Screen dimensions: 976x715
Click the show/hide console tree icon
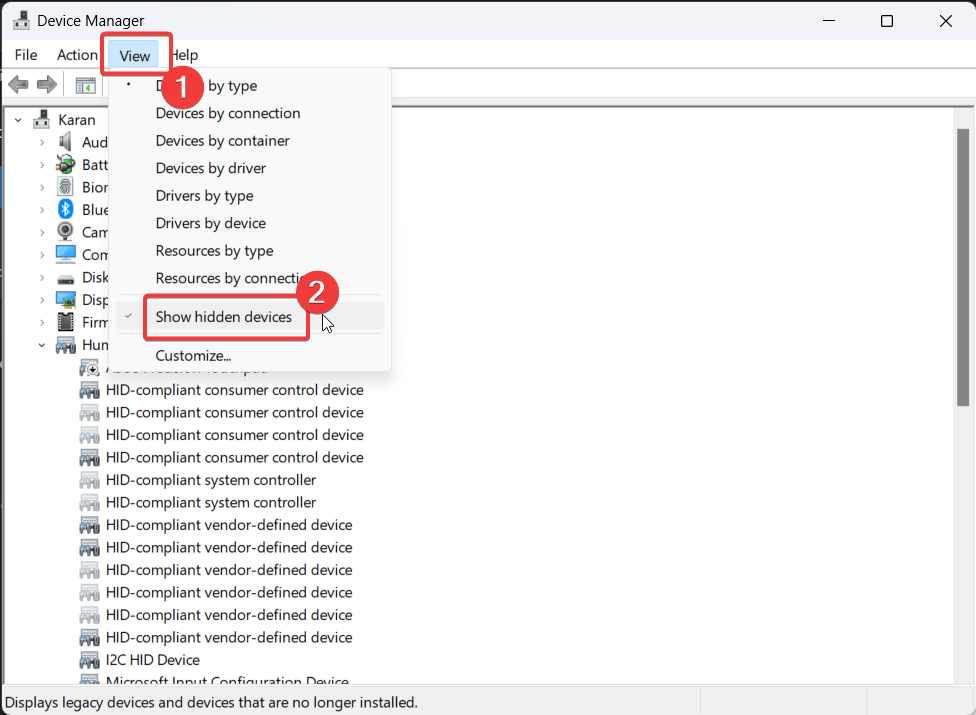[x=85, y=86]
